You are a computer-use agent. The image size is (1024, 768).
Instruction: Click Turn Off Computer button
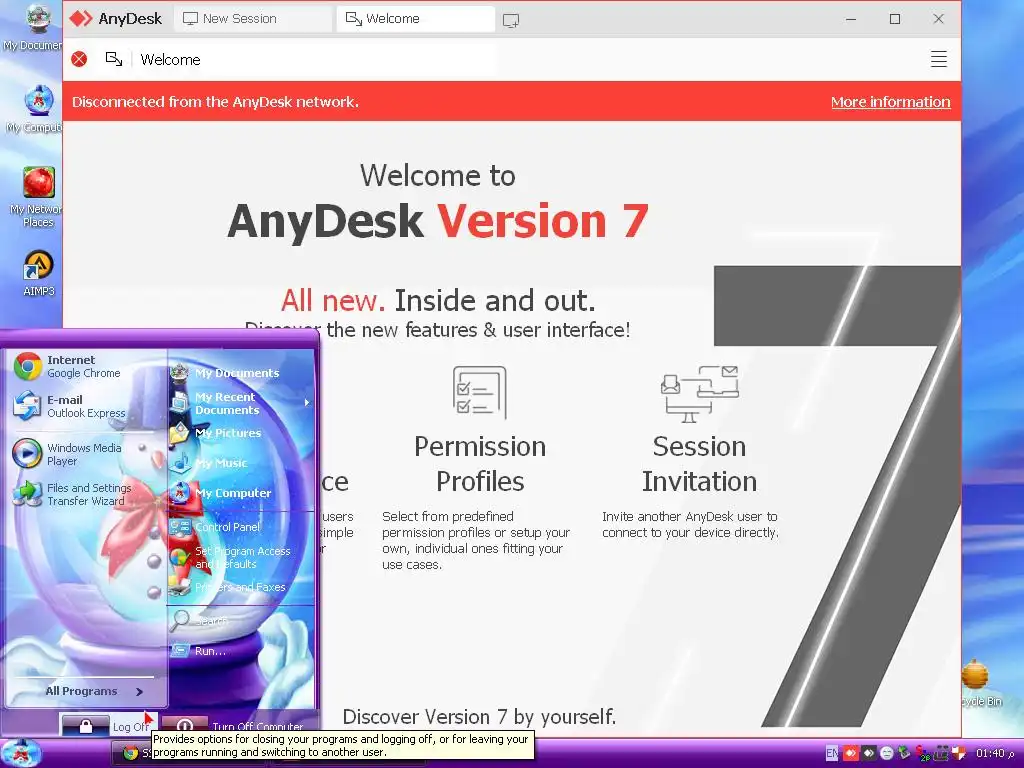coord(232,725)
